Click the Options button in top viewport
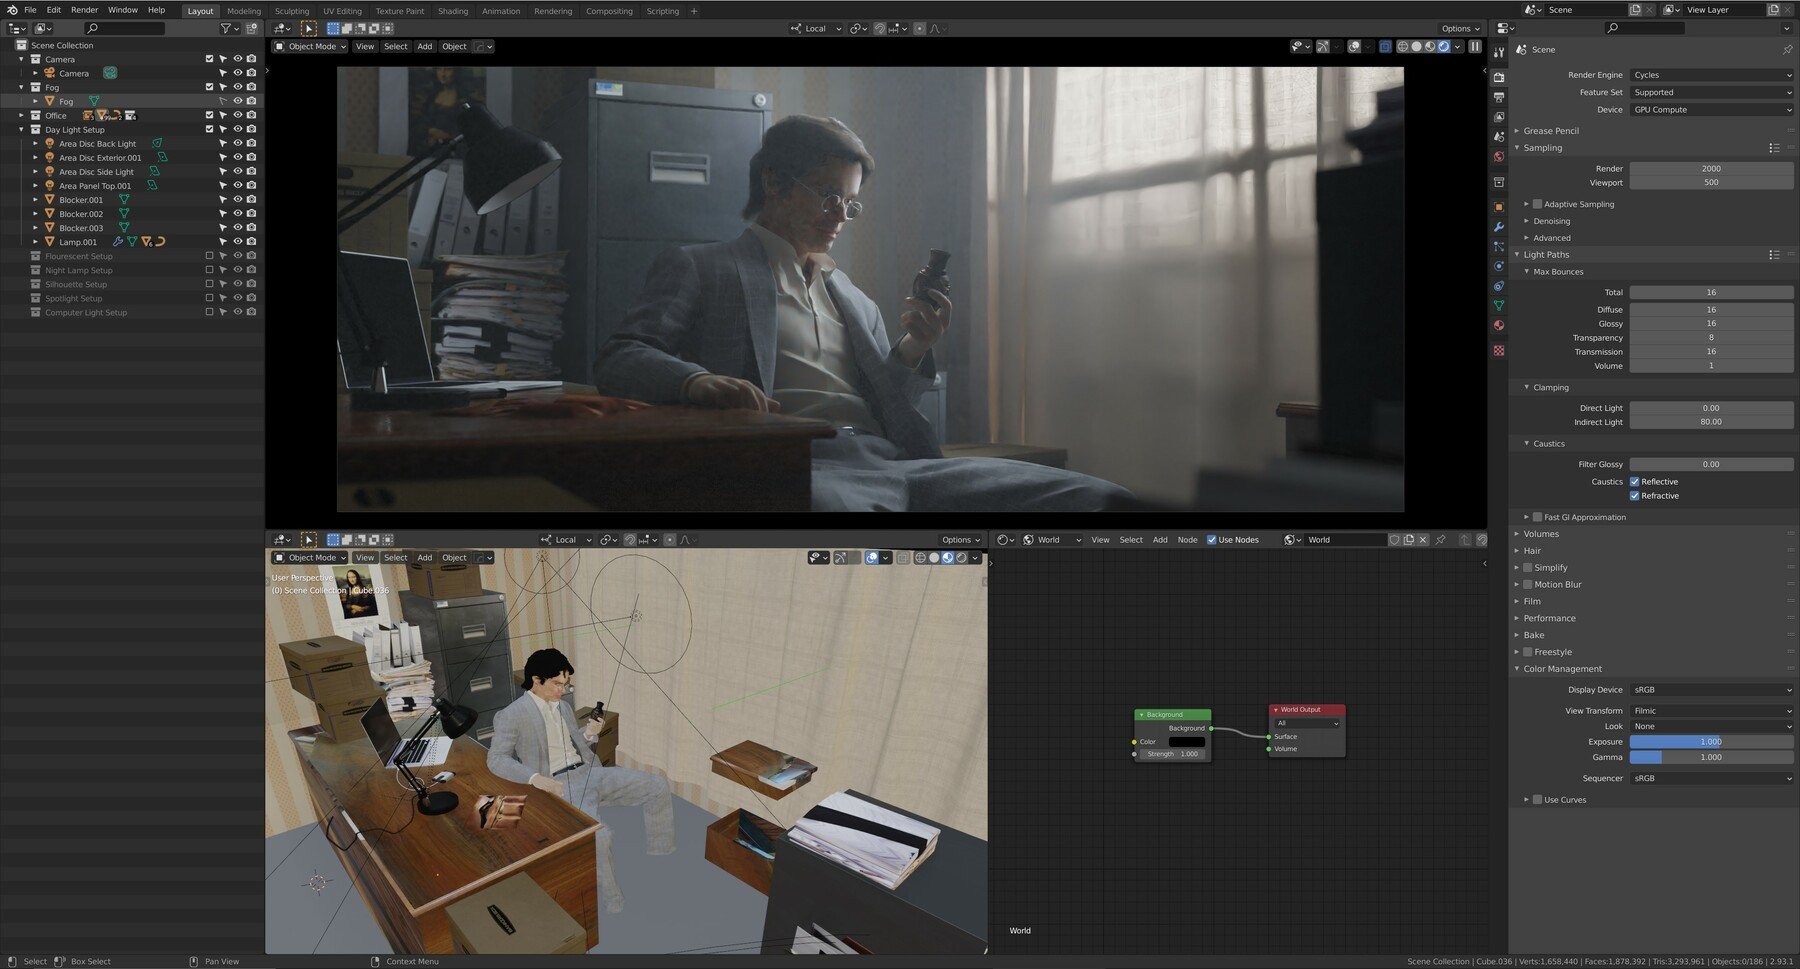Screen dimensions: 1800x969 coord(1460,28)
